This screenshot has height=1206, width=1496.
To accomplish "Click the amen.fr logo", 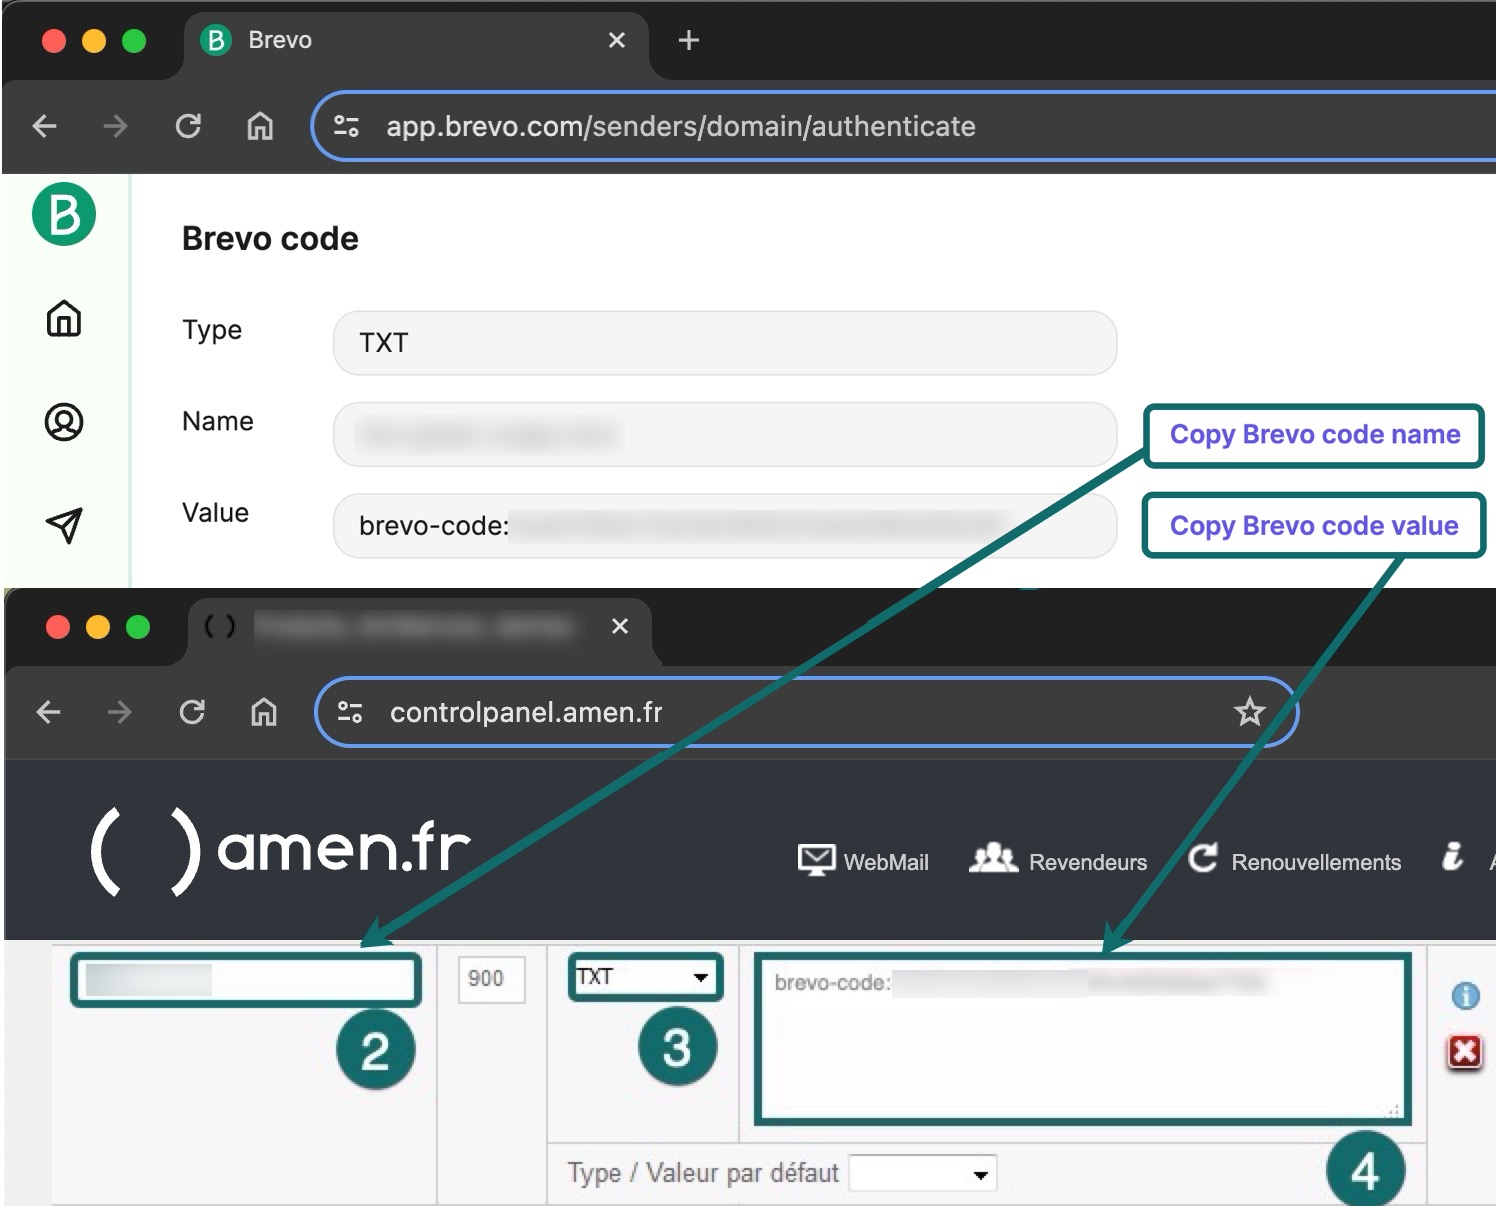I will click(280, 849).
